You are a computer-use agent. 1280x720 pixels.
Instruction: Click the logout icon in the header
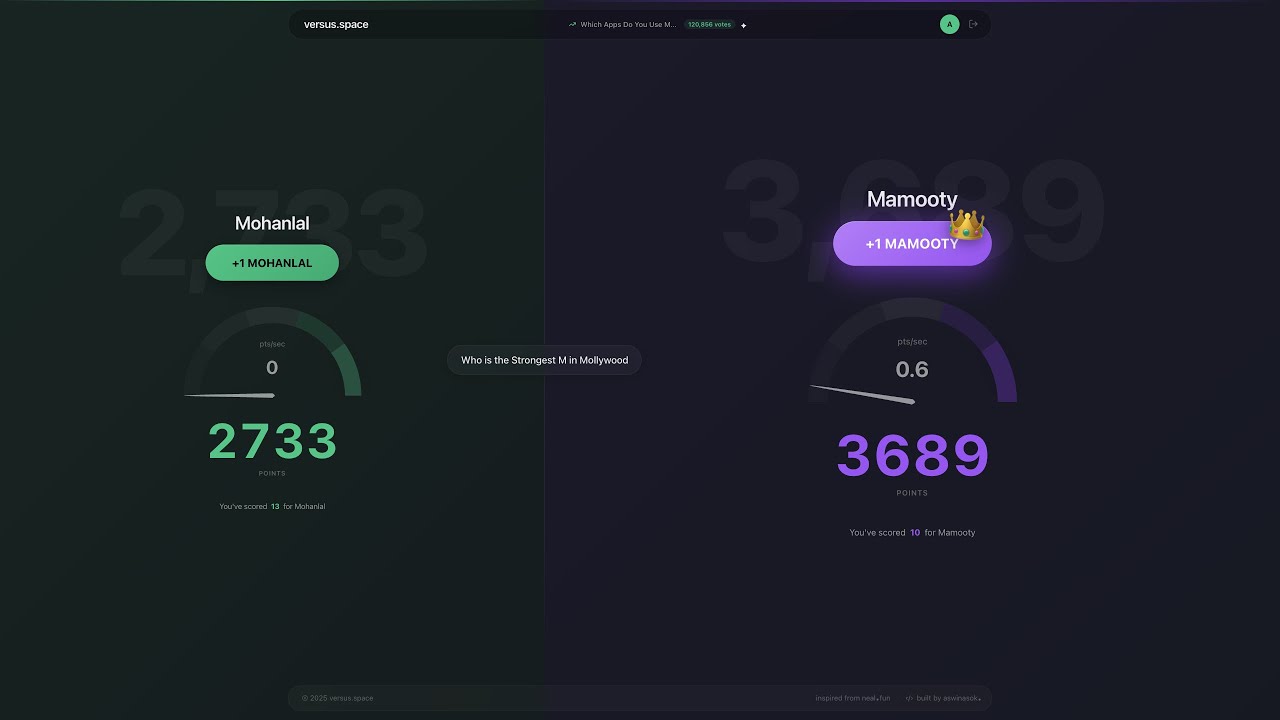pyautogui.click(x=973, y=25)
